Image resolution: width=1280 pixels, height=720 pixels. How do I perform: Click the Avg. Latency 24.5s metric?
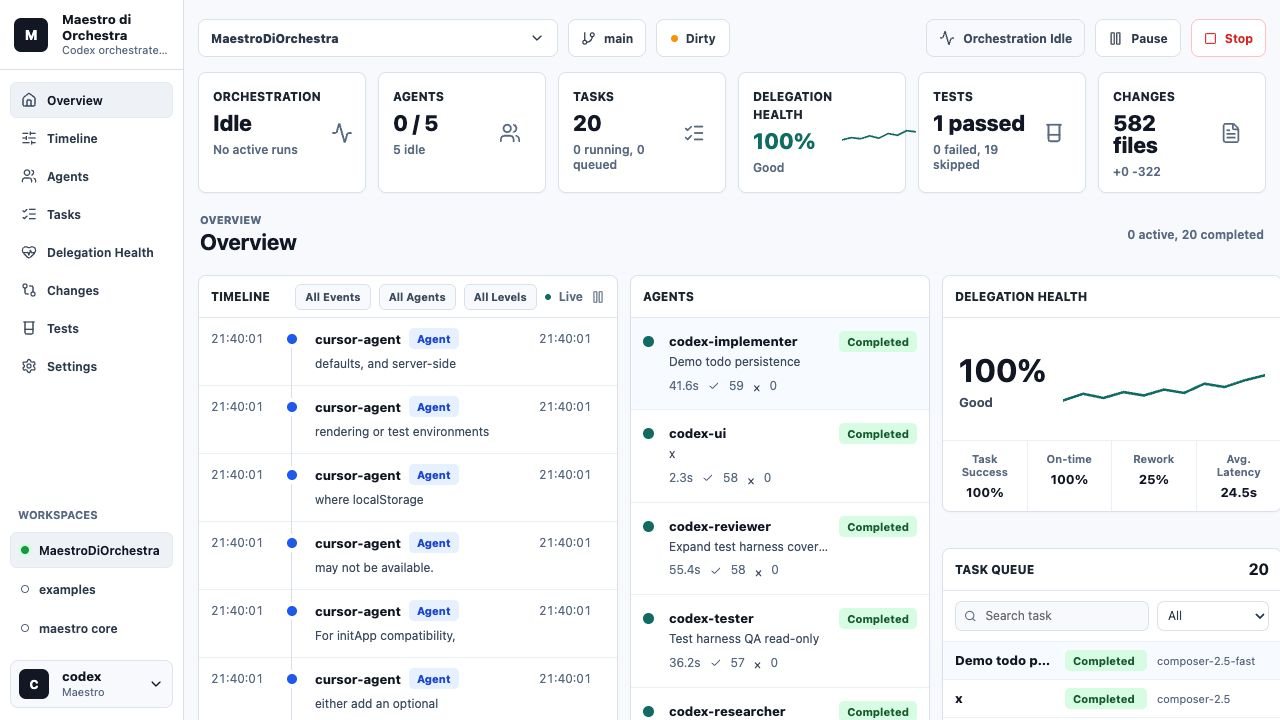tap(1238, 476)
